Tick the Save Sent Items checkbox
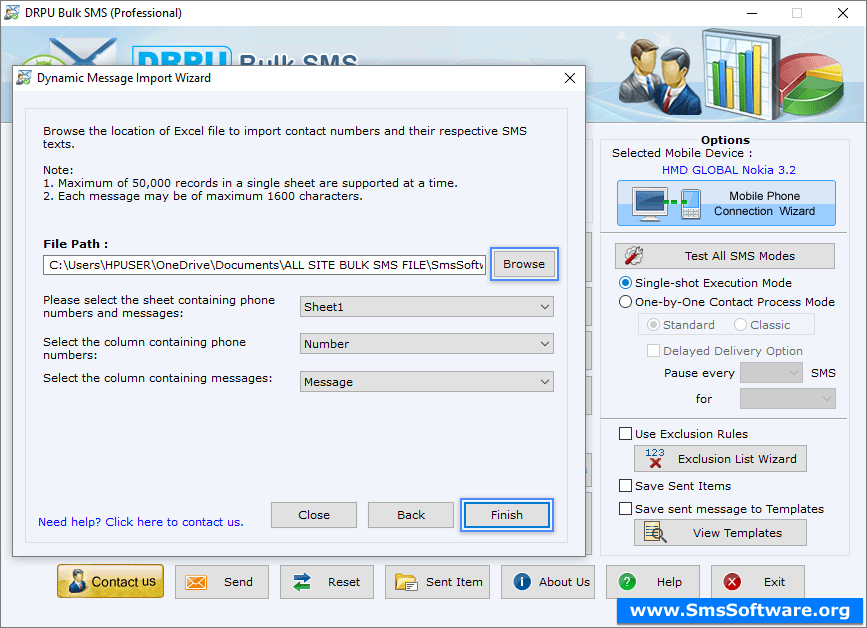This screenshot has height=628, width=867. pyautogui.click(x=625, y=485)
